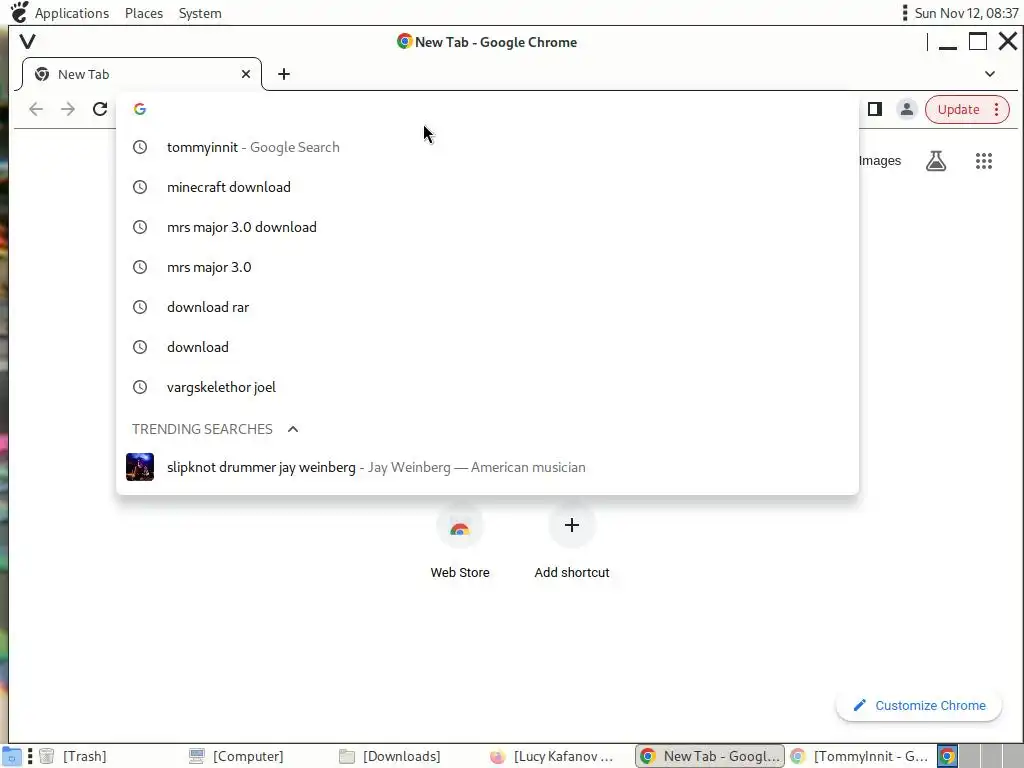
Task: Expand the tab search dropdown arrow
Action: pyautogui.click(x=990, y=74)
